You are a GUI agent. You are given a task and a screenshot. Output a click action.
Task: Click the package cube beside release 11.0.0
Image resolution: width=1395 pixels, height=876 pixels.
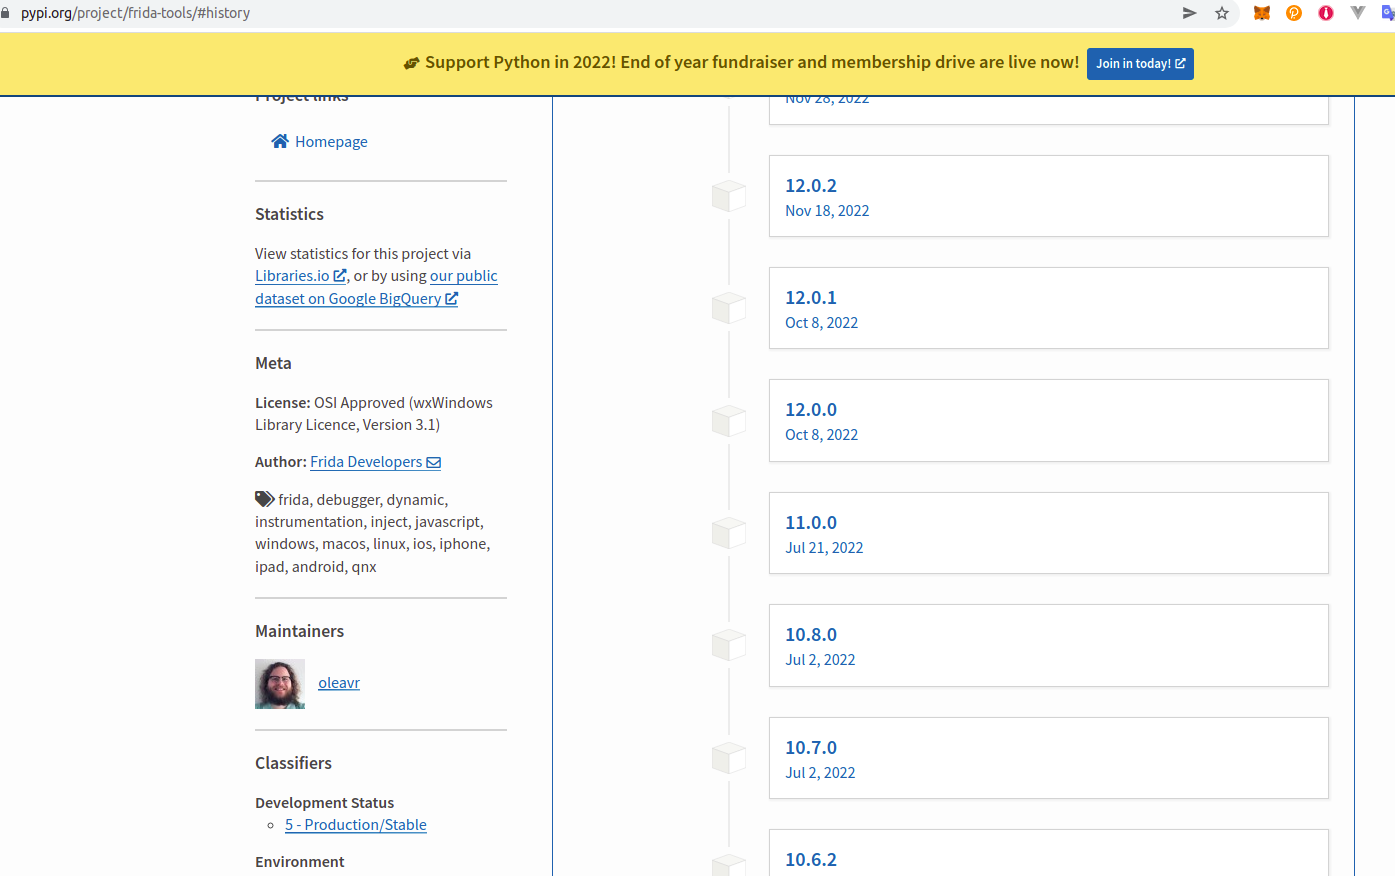click(729, 533)
